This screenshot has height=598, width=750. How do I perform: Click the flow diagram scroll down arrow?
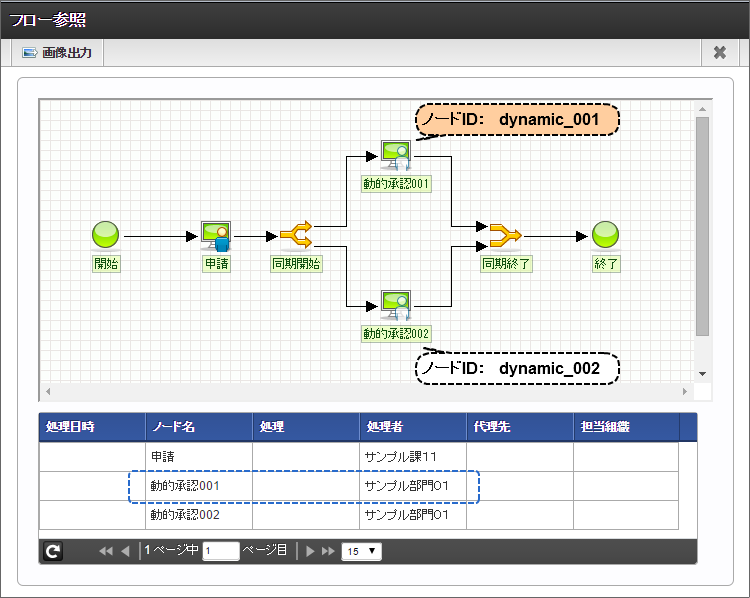click(702, 374)
